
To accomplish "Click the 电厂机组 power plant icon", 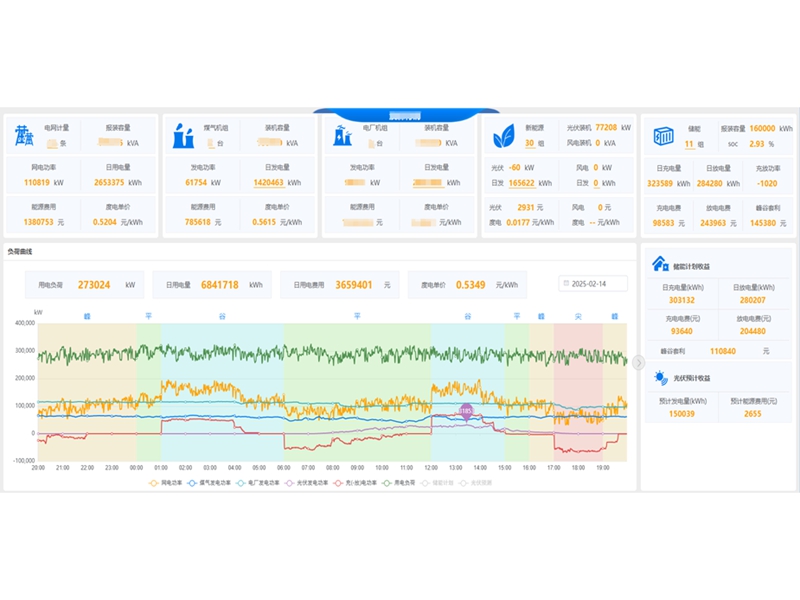I will (x=341, y=135).
